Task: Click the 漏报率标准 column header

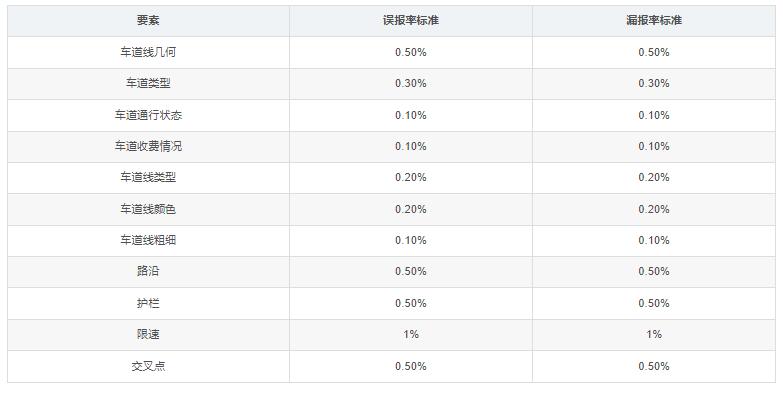Action: click(654, 20)
